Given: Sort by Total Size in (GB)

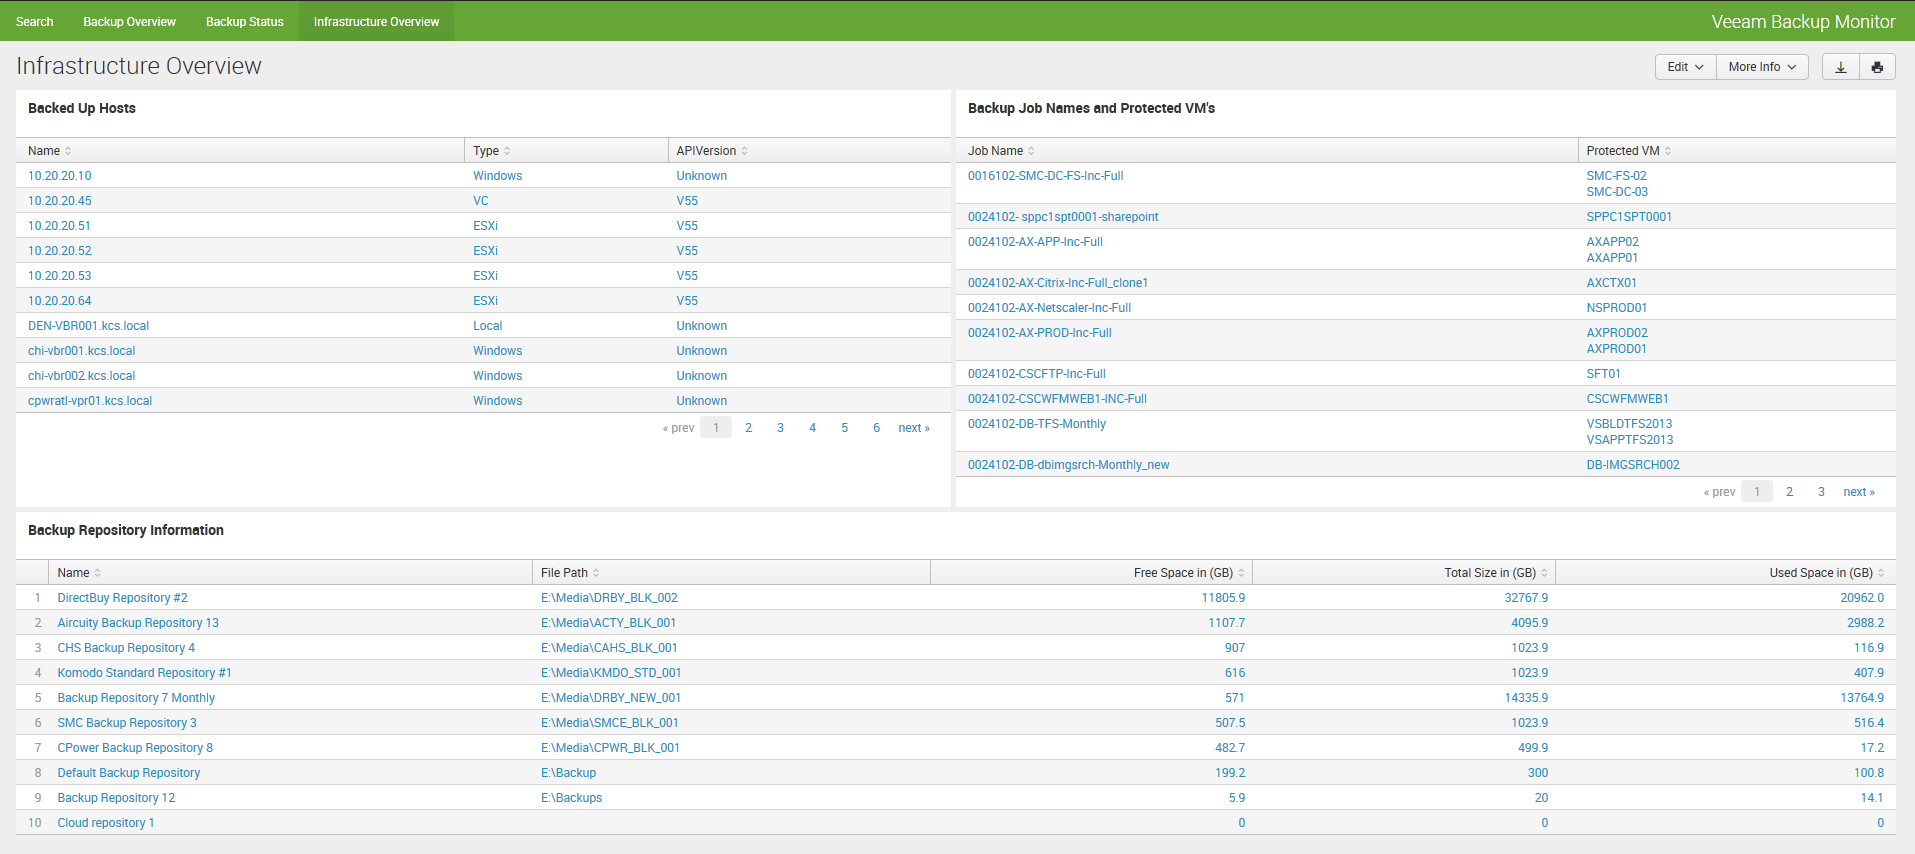Looking at the screenshot, I should point(1496,573).
